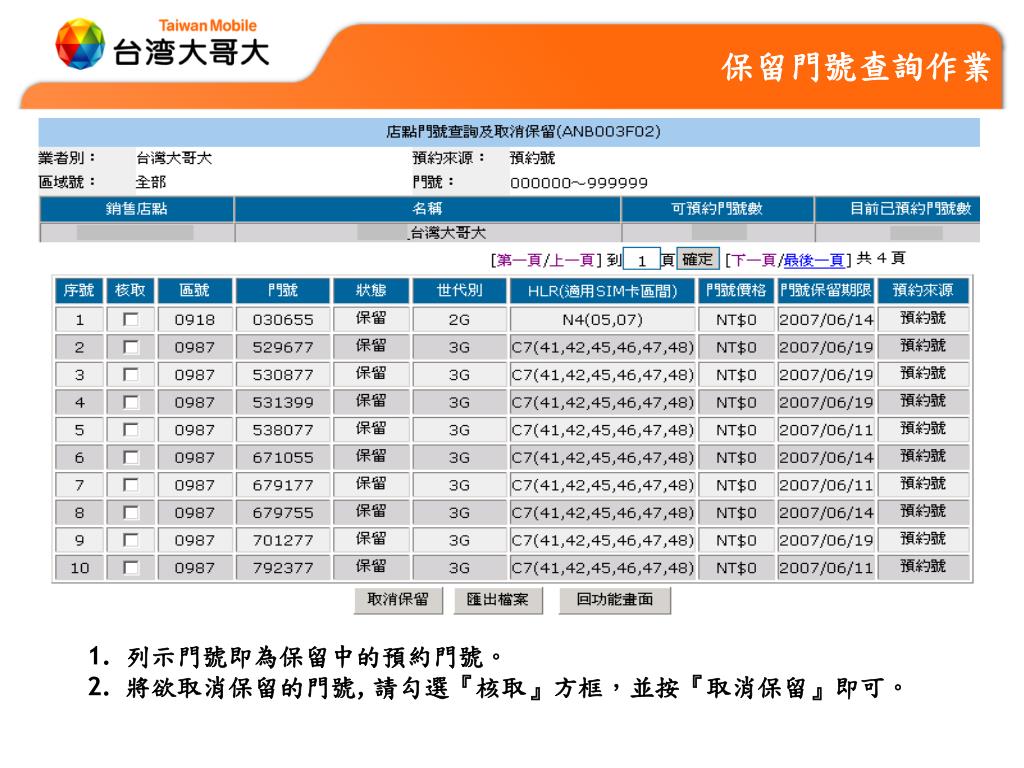Click the 2G generation cell
The width and height of the screenshot is (1024, 768).
459,319
